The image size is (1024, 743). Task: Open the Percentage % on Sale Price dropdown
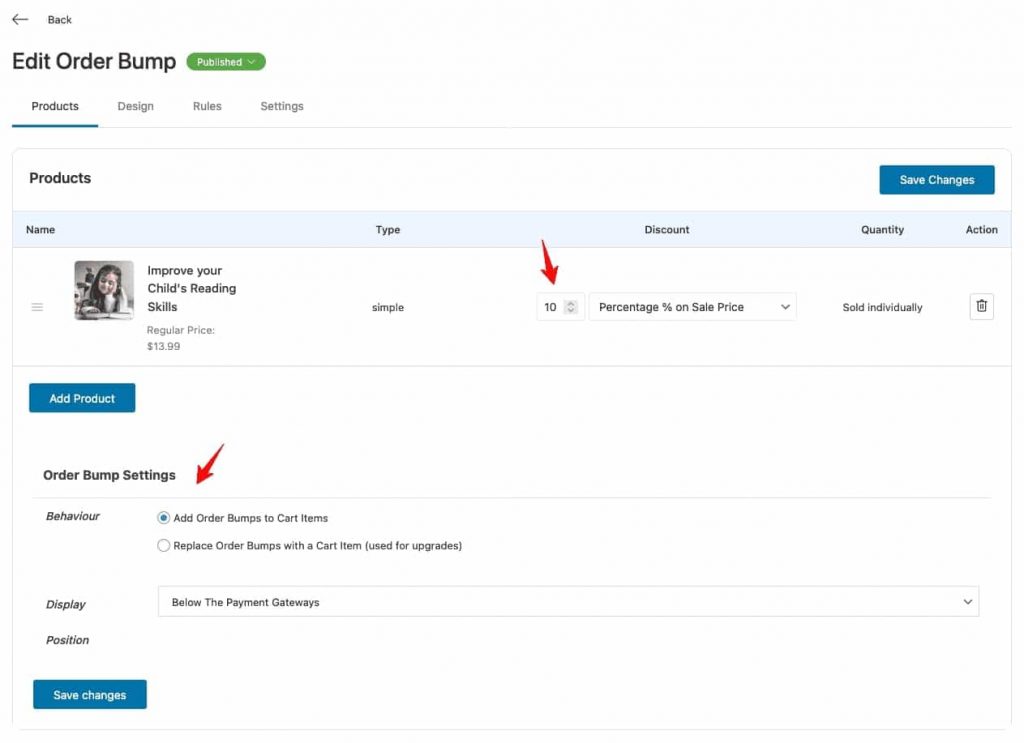pyautogui.click(x=692, y=307)
